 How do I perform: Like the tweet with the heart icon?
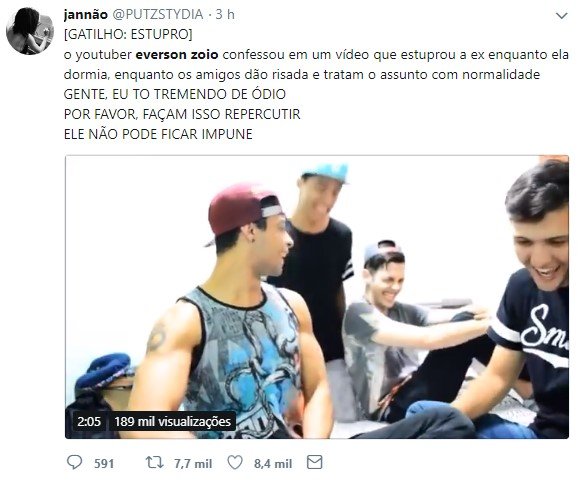coord(235,462)
